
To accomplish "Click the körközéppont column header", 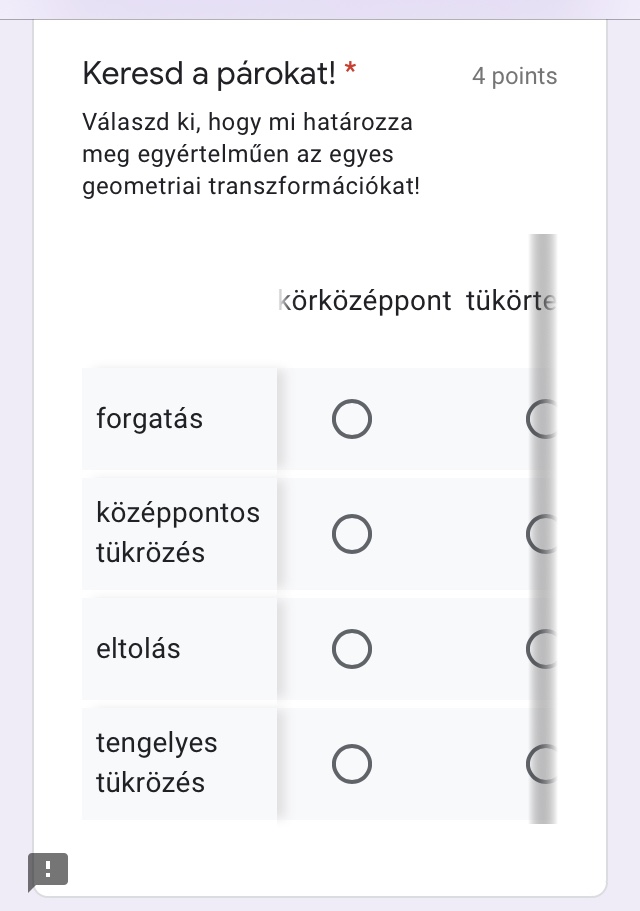I will click(365, 301).
